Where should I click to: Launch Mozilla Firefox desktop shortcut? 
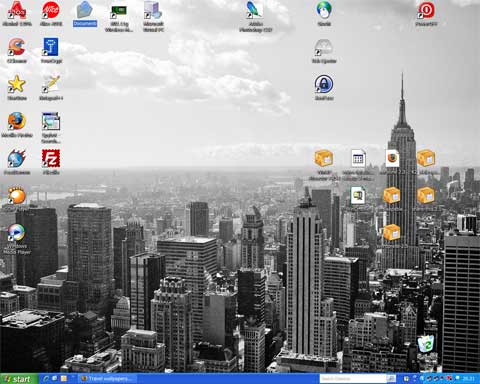coord(17,121)
